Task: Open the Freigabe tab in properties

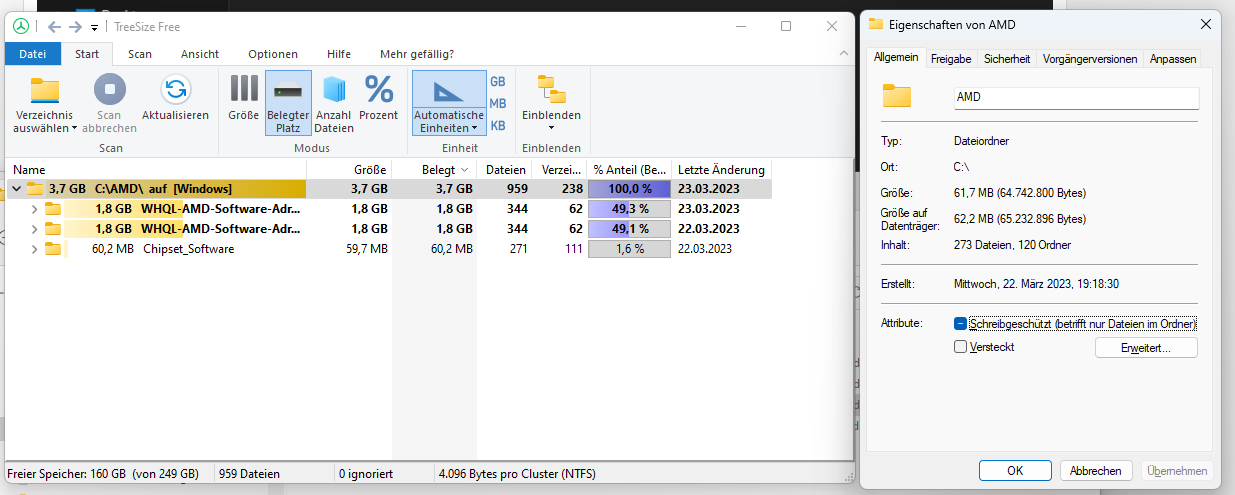Action: [951, 59]
